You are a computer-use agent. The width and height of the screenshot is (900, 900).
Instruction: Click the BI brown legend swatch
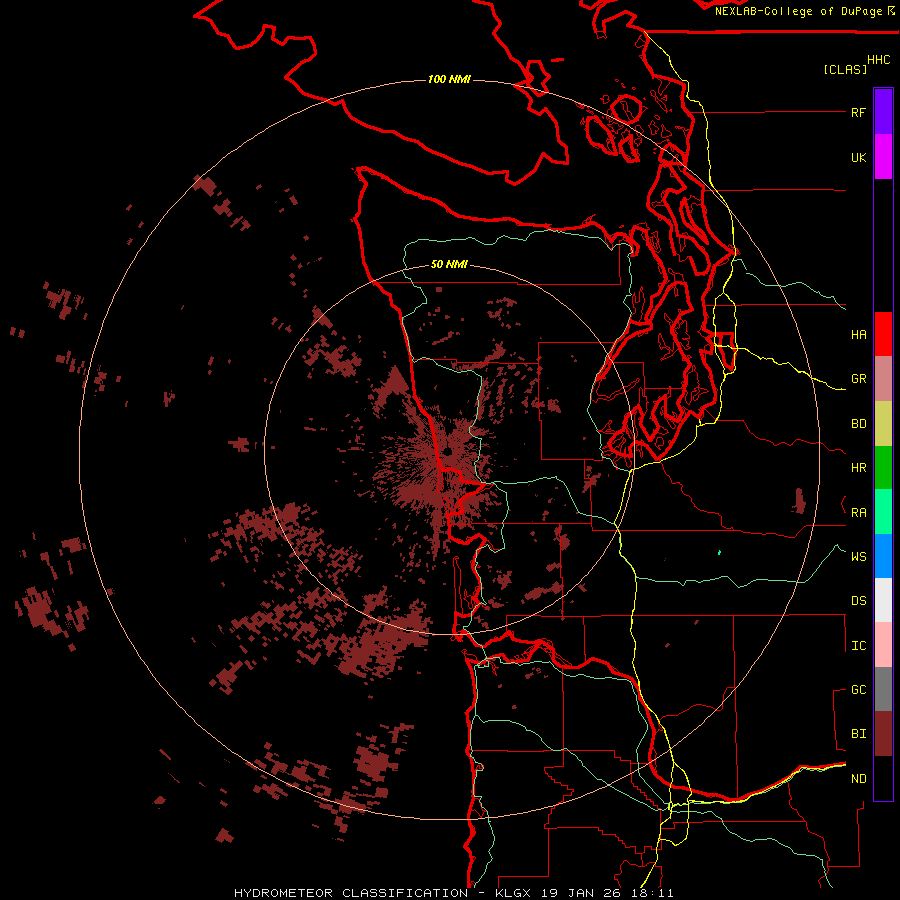(x=883, y=734)
